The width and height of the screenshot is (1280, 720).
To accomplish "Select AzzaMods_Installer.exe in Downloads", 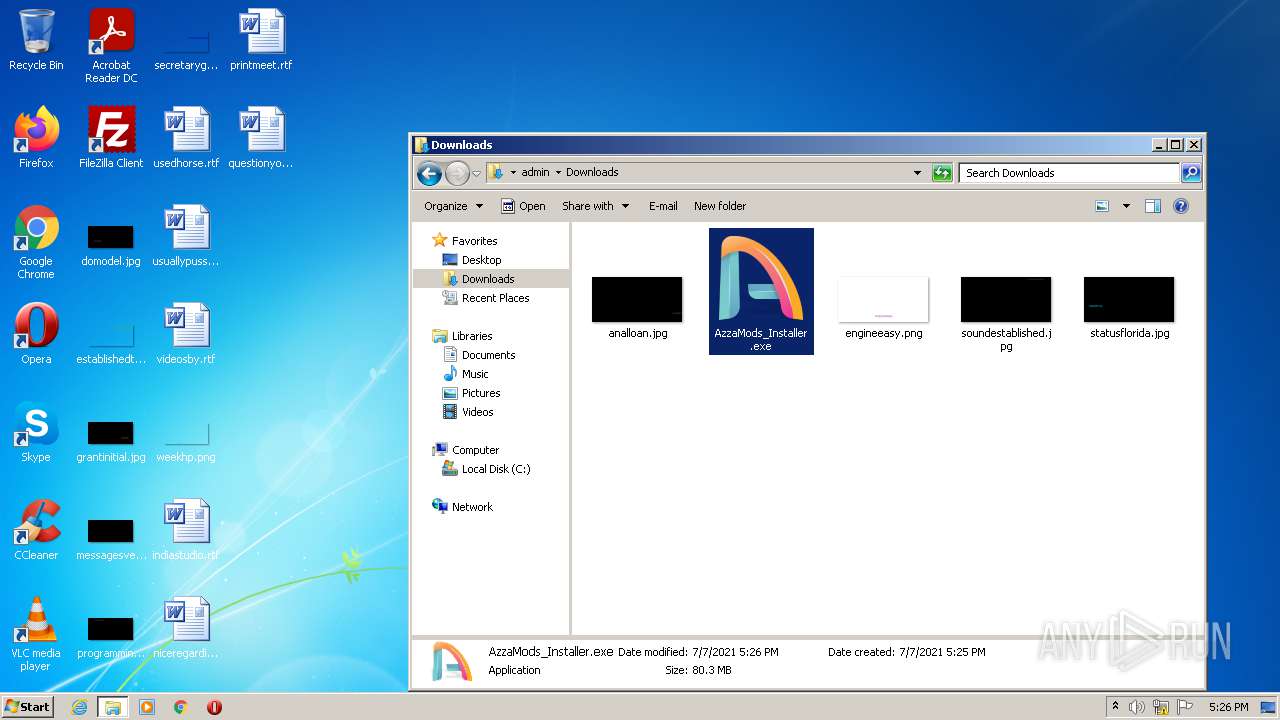I will coord(761,291).
